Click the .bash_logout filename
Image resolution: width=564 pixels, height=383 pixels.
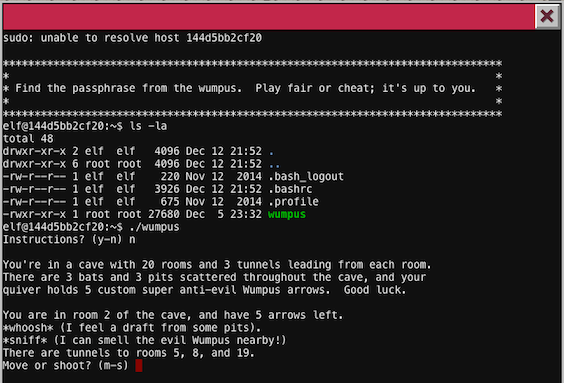tap(306, 177)
